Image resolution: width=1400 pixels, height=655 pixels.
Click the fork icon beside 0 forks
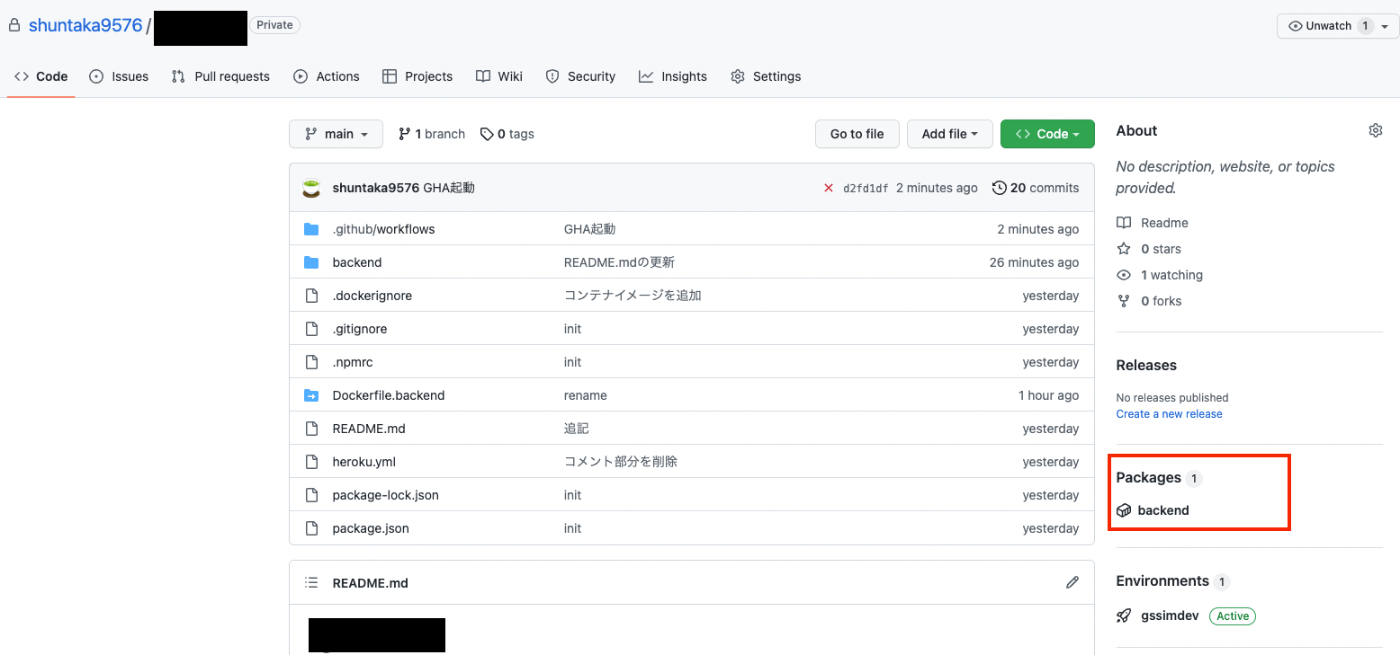tap(1124, 301)
